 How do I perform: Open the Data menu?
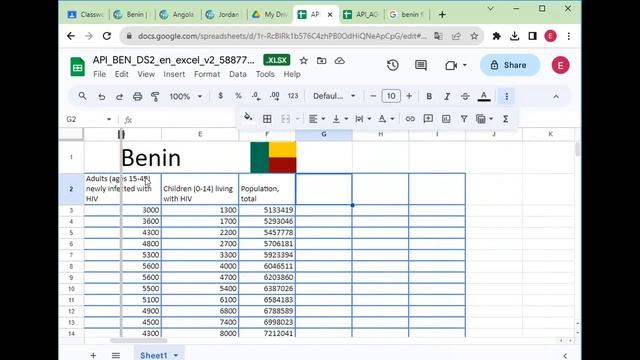[238, 74]
